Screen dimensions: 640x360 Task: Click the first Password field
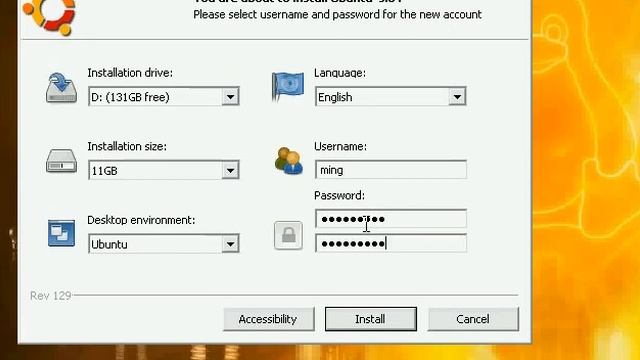point(391,219)
